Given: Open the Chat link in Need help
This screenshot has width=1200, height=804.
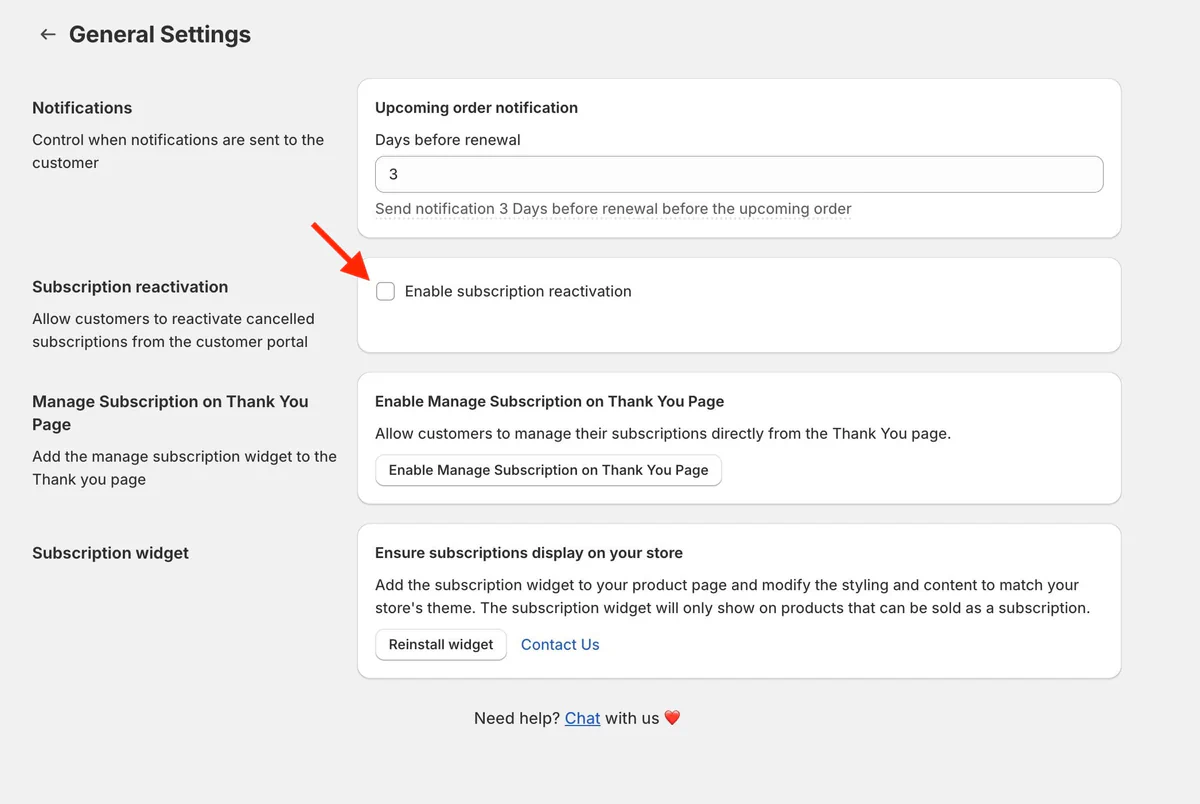Looking at the screenshot, I should (582, 718).
